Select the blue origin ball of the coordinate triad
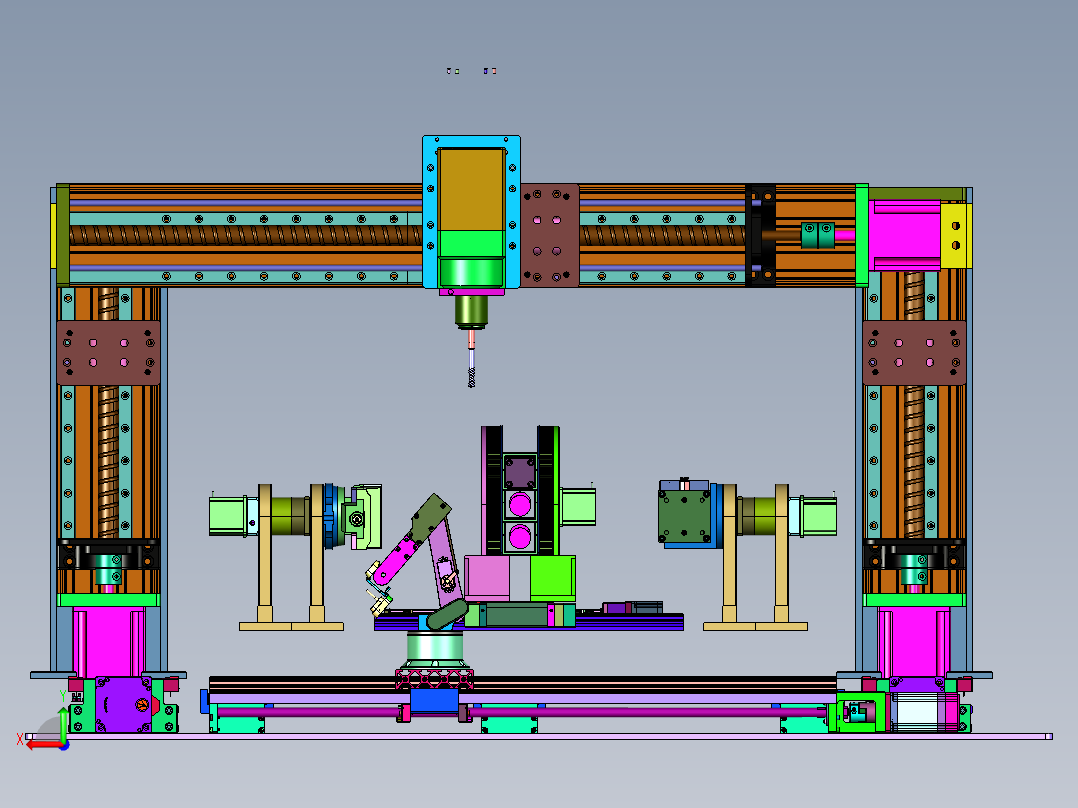This screenshot has width=1078, height=808. 64,745
